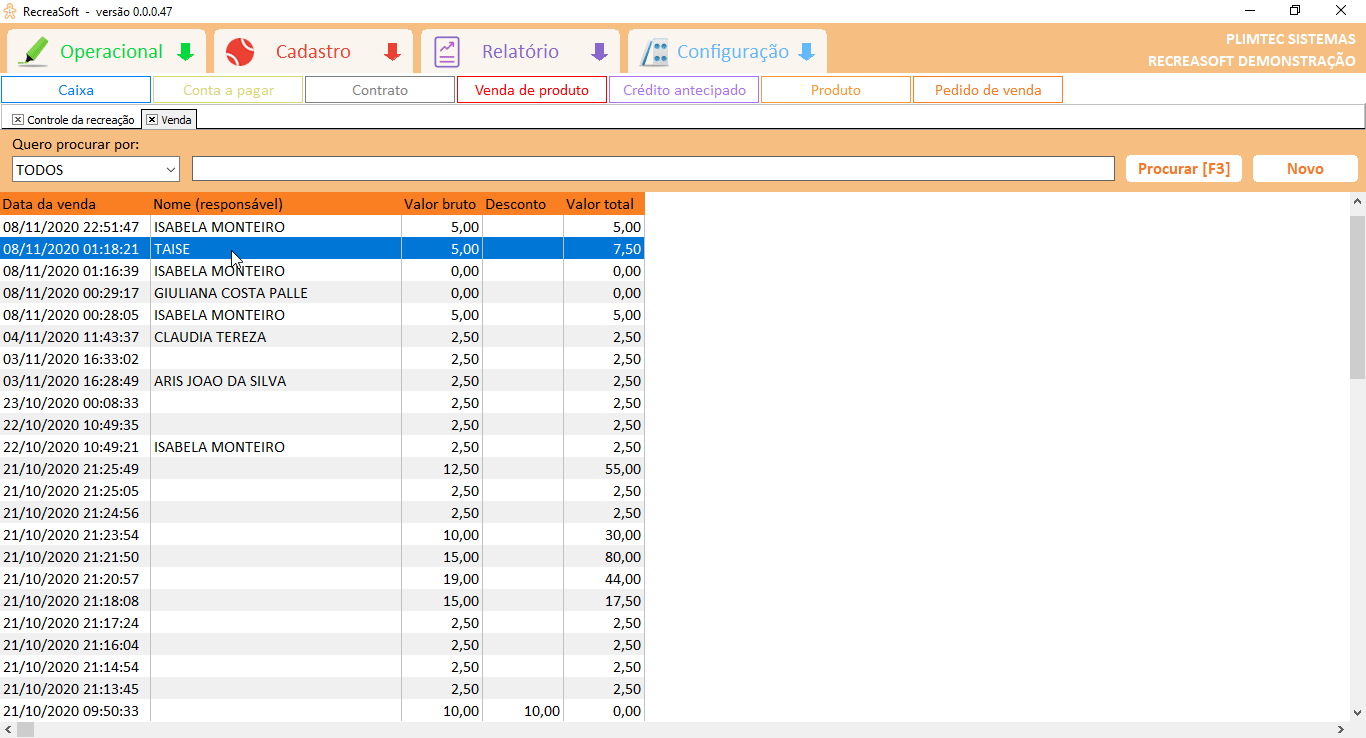Click the Procurar [F3] button

(x=1184, y=169)
